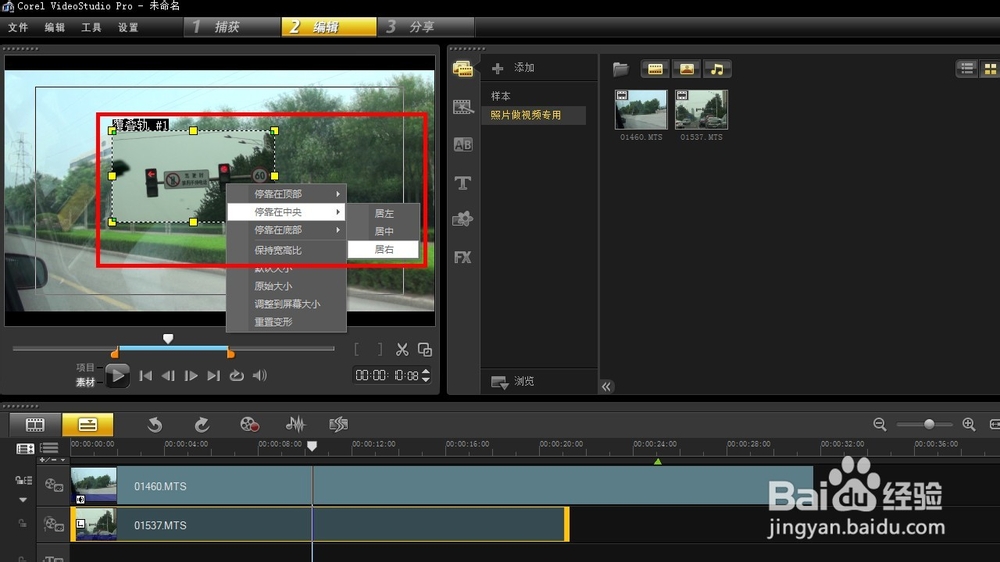Click the folder import media icon
Viewport: 1000px width, 562px height.
pyautogui.click(x=621, y=69)
